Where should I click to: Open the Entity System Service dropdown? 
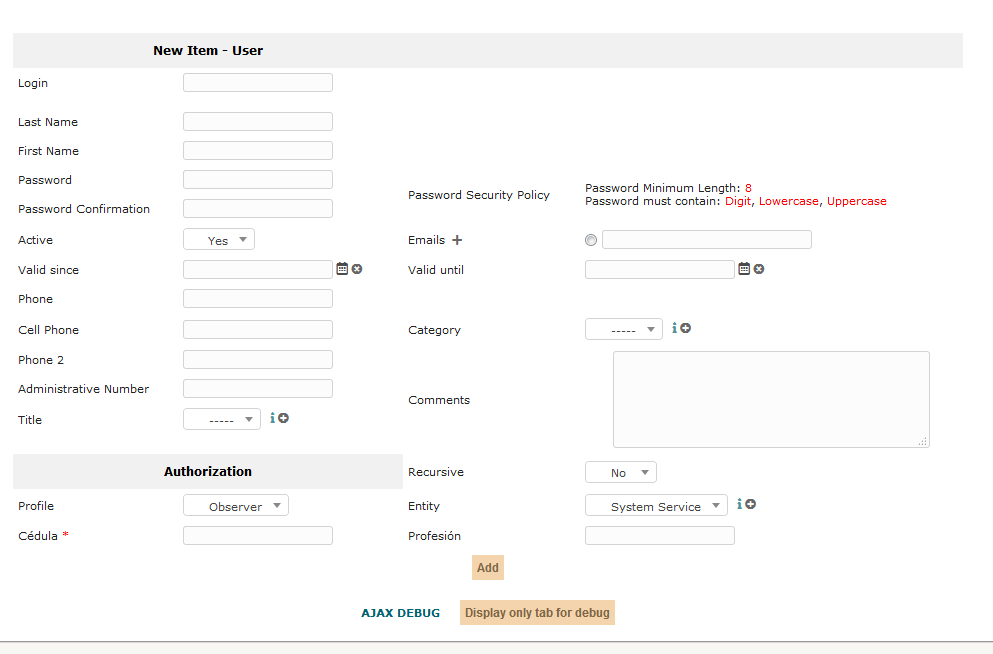click(x=656, y=505)
